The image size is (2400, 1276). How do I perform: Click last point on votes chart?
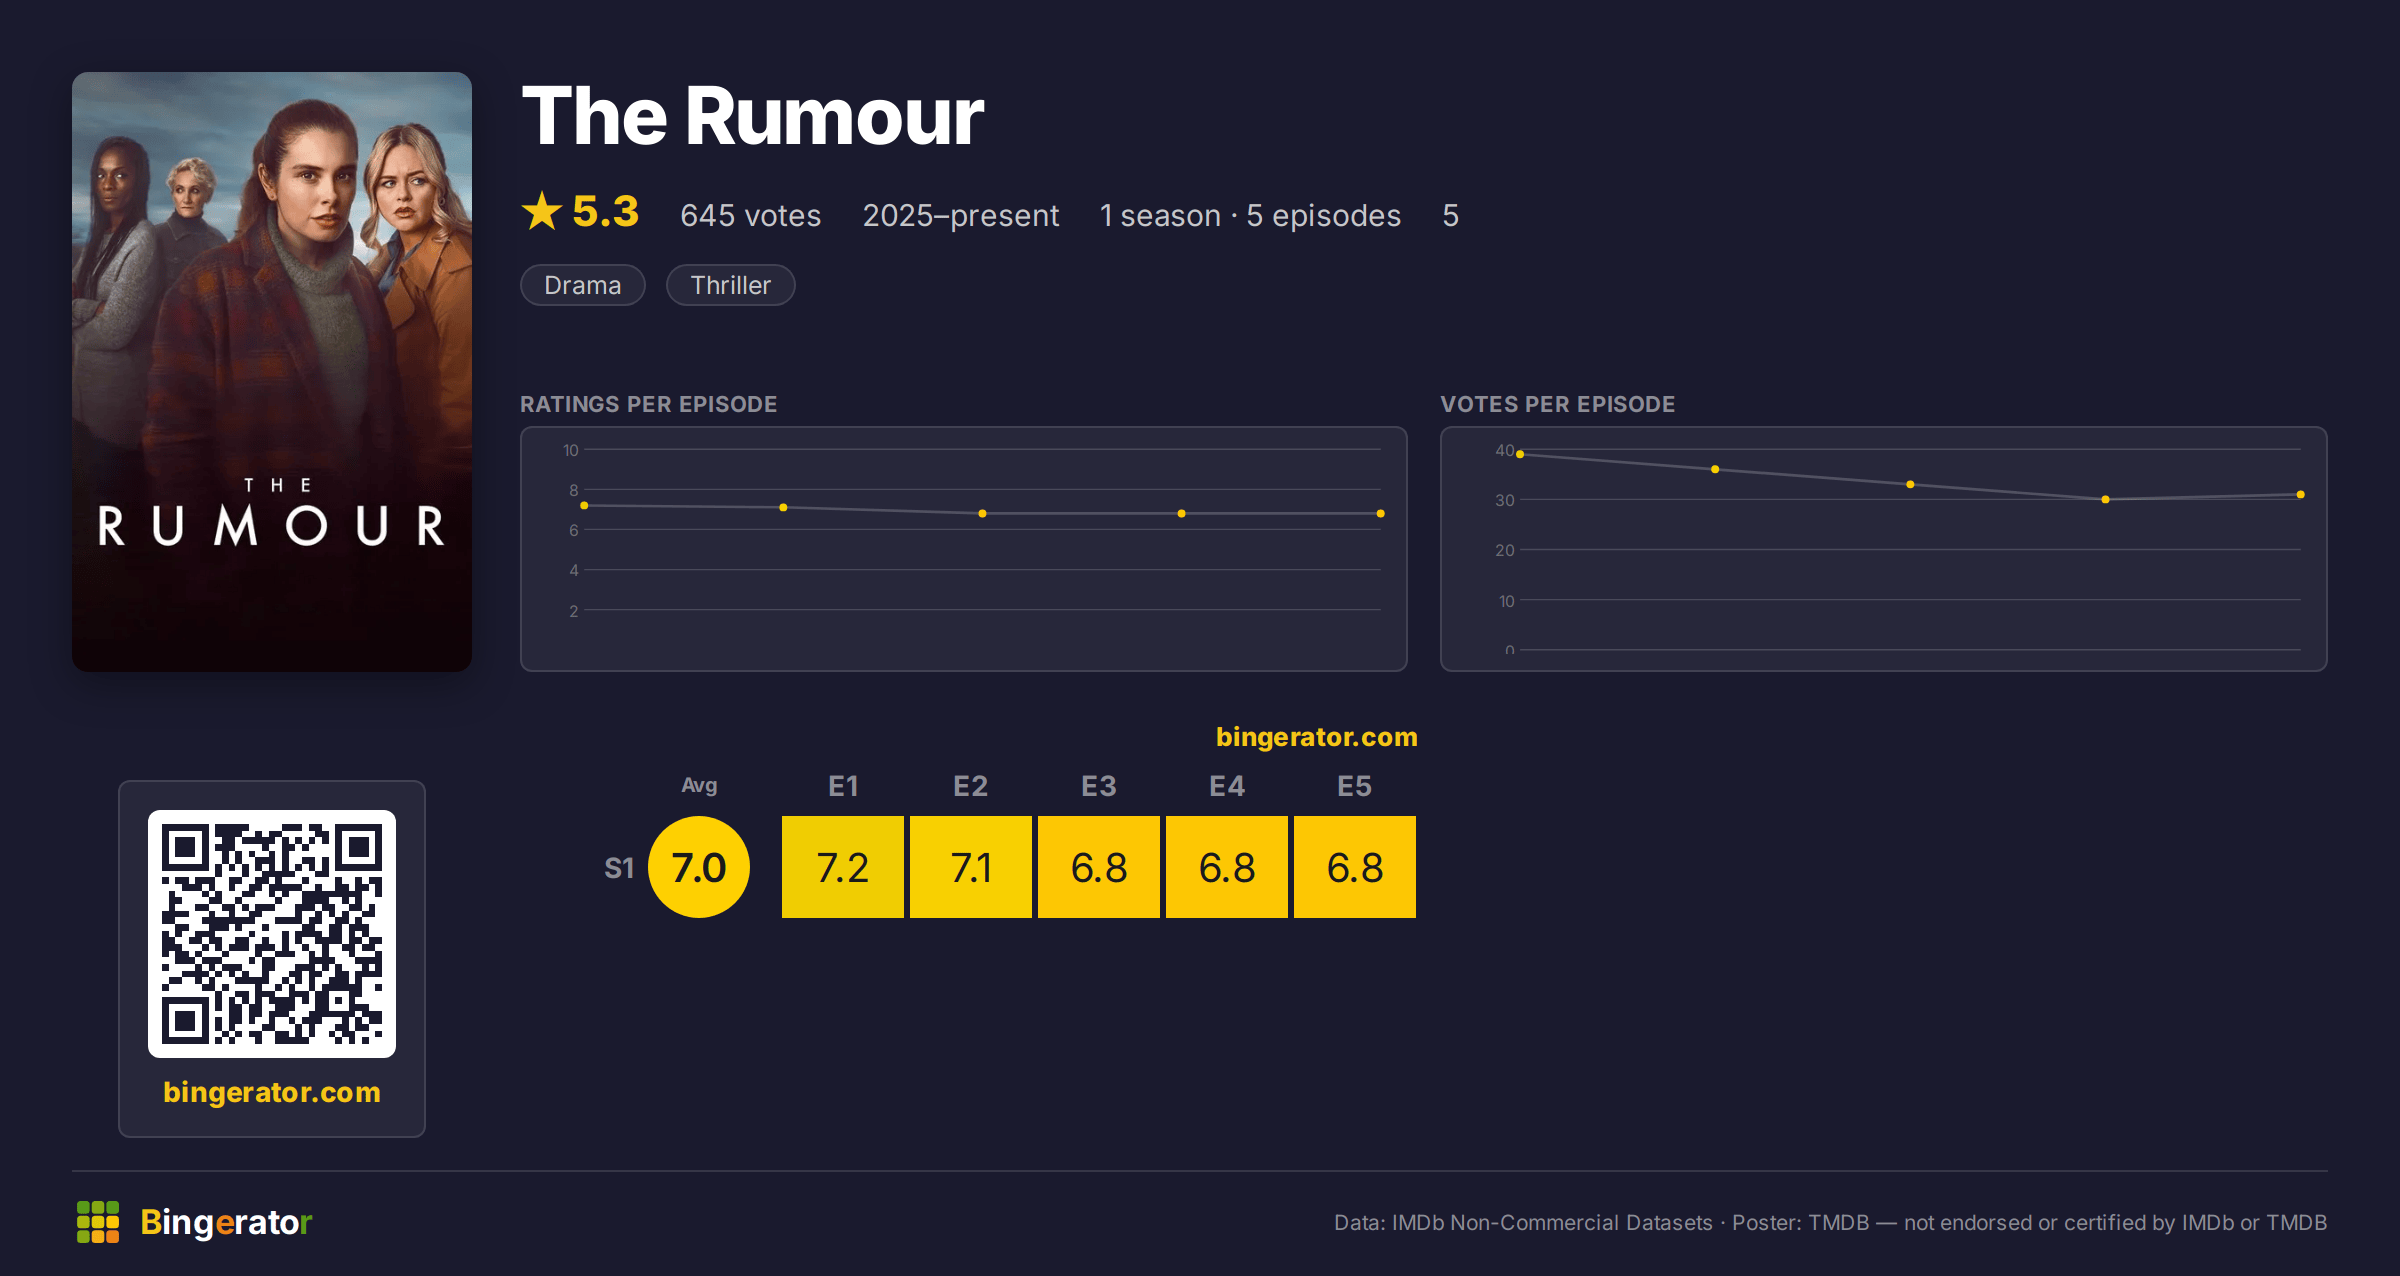2301,494
